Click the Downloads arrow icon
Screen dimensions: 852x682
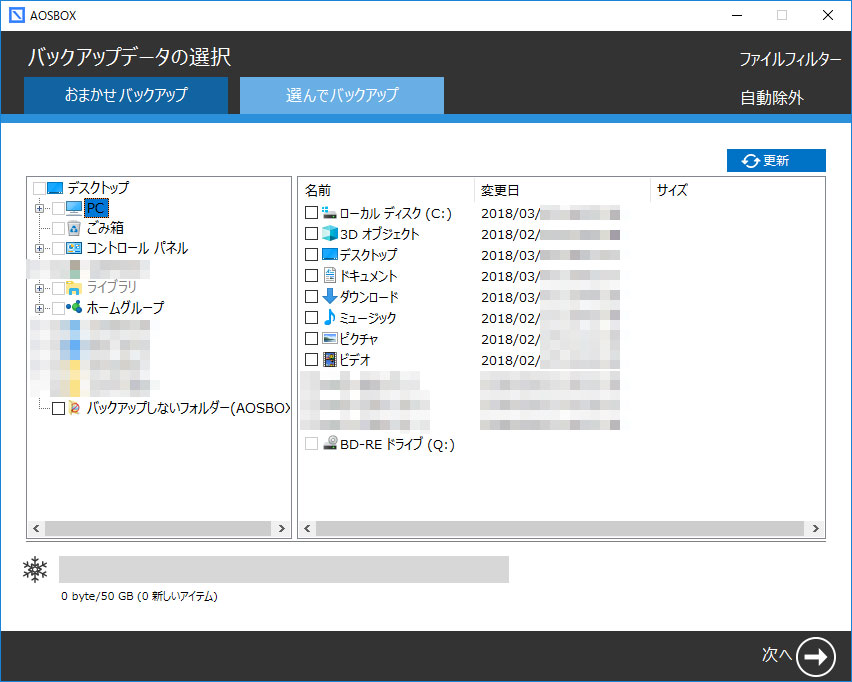(x=329, y=296)
